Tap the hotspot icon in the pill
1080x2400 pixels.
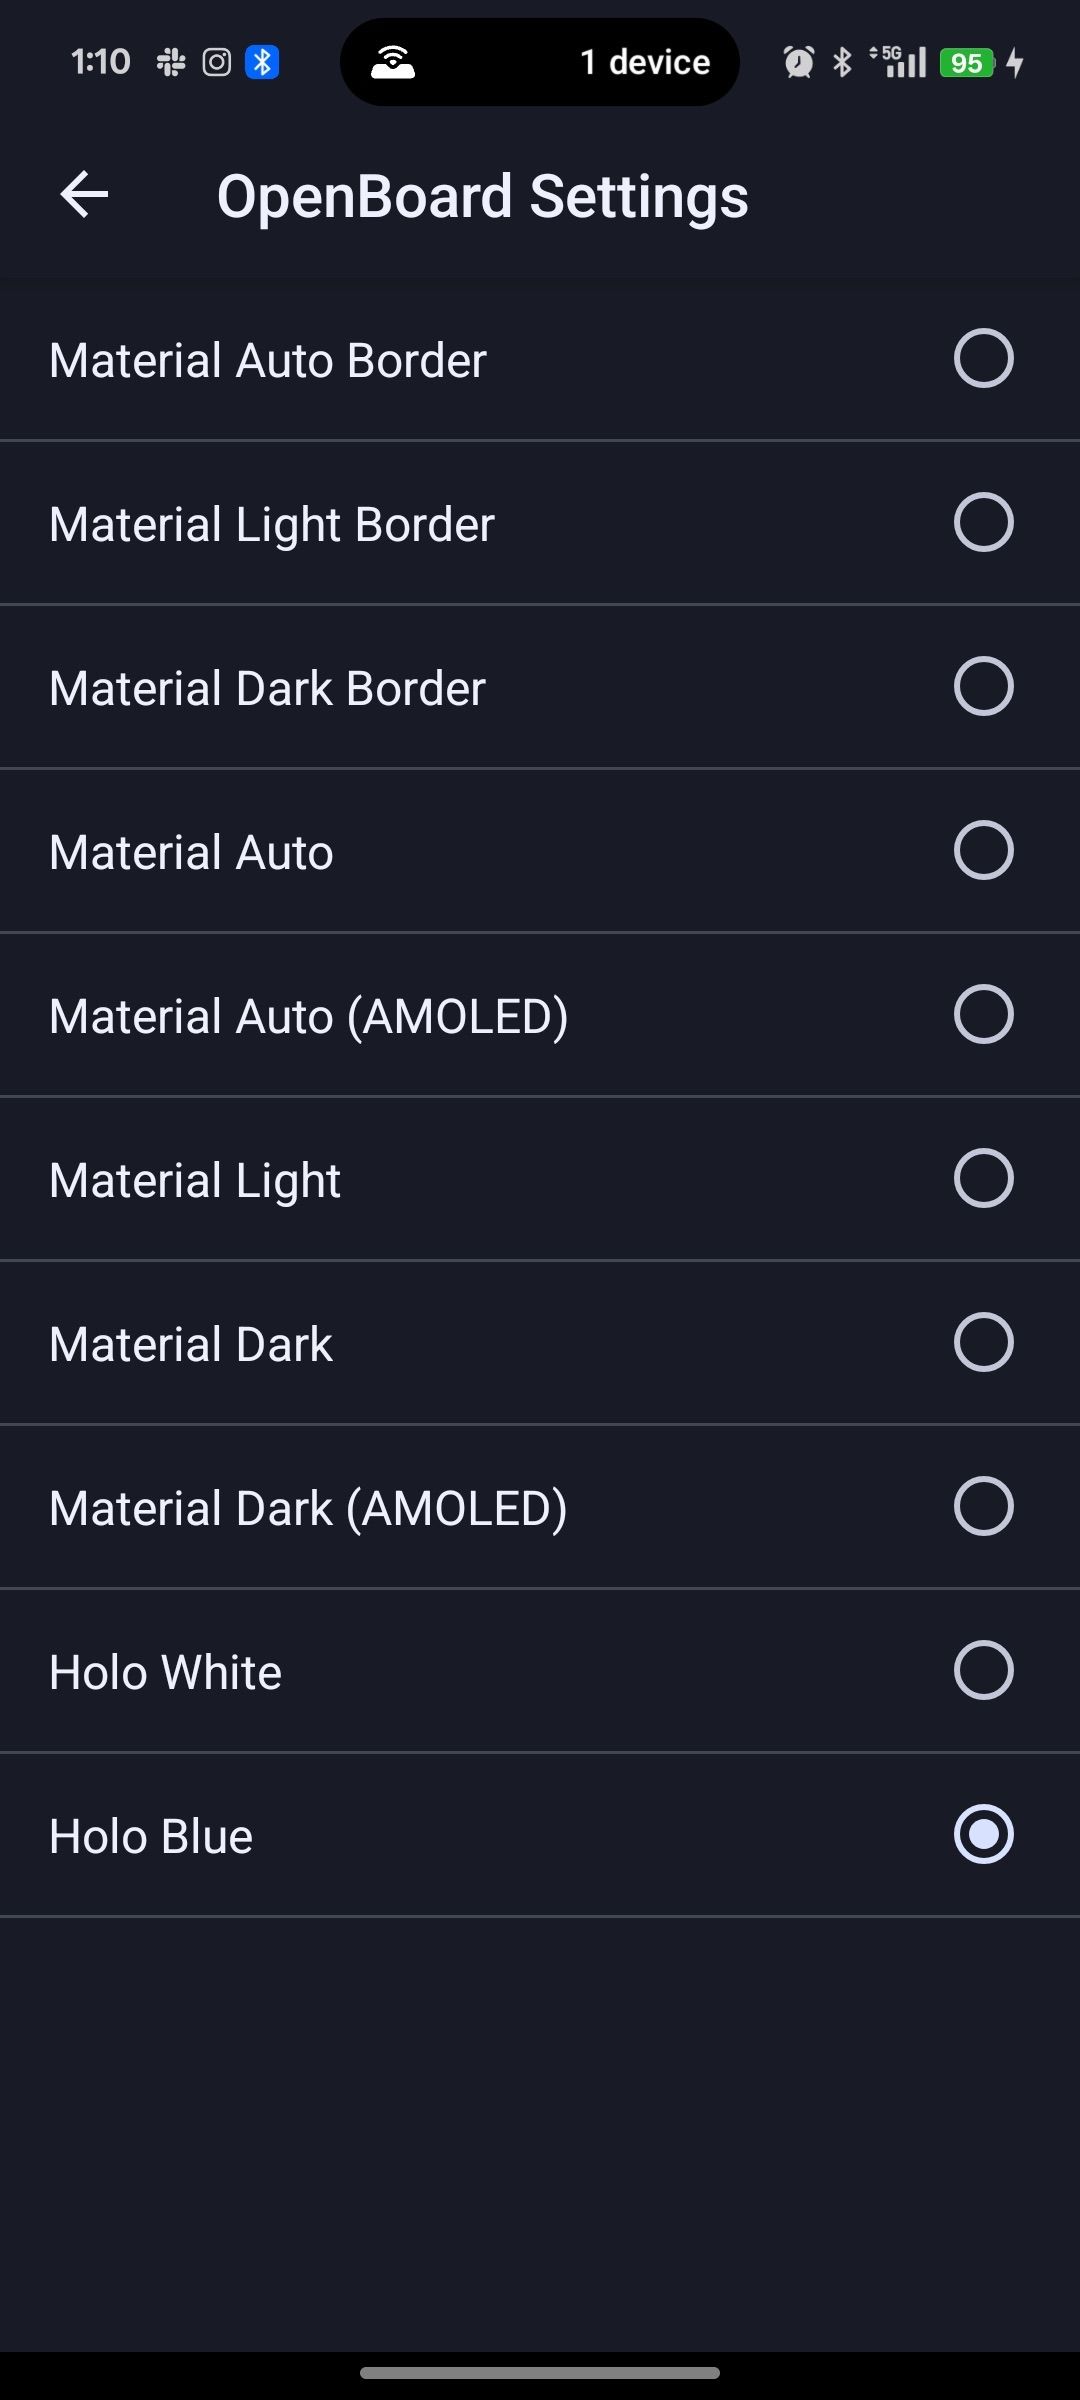[x=393, y=63]
